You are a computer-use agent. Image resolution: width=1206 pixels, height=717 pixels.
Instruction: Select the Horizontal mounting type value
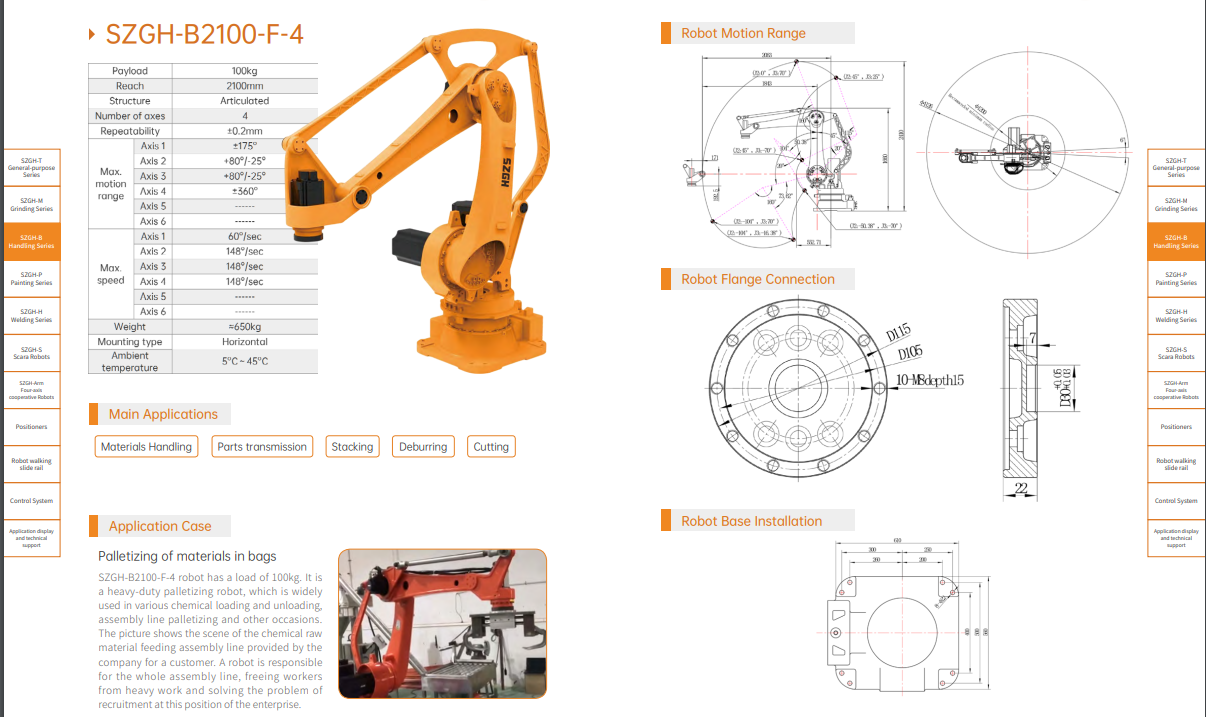pyautogui.click(x=245, y=342)
